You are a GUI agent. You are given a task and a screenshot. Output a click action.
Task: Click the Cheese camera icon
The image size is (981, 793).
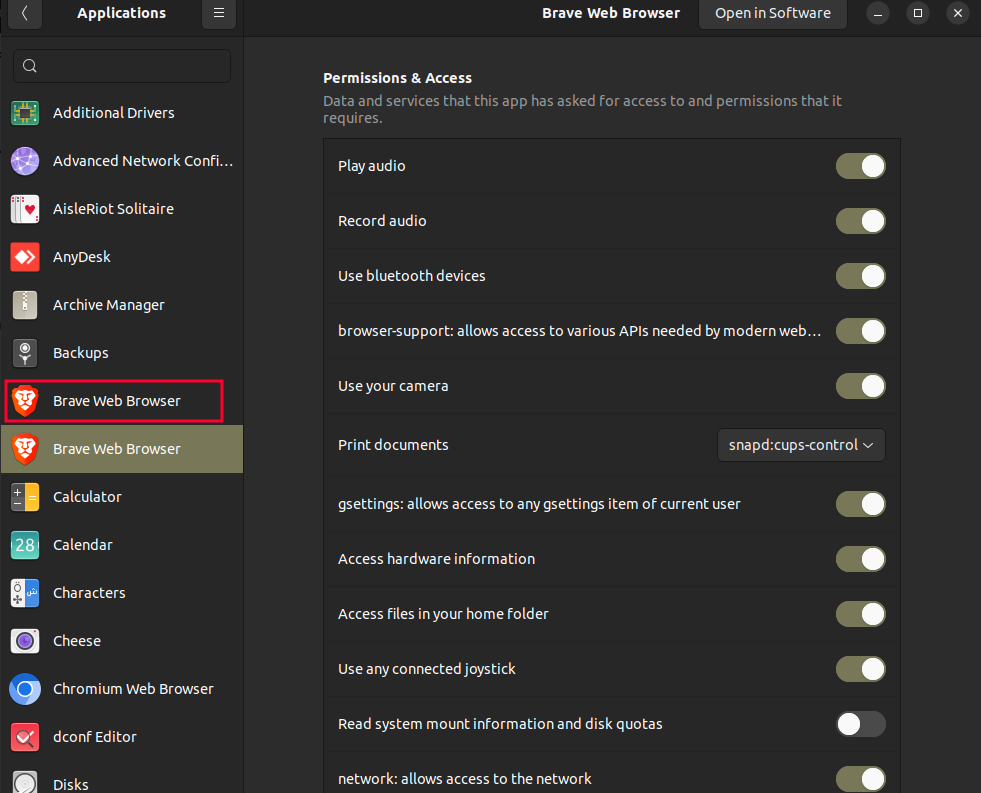point(25,641)
